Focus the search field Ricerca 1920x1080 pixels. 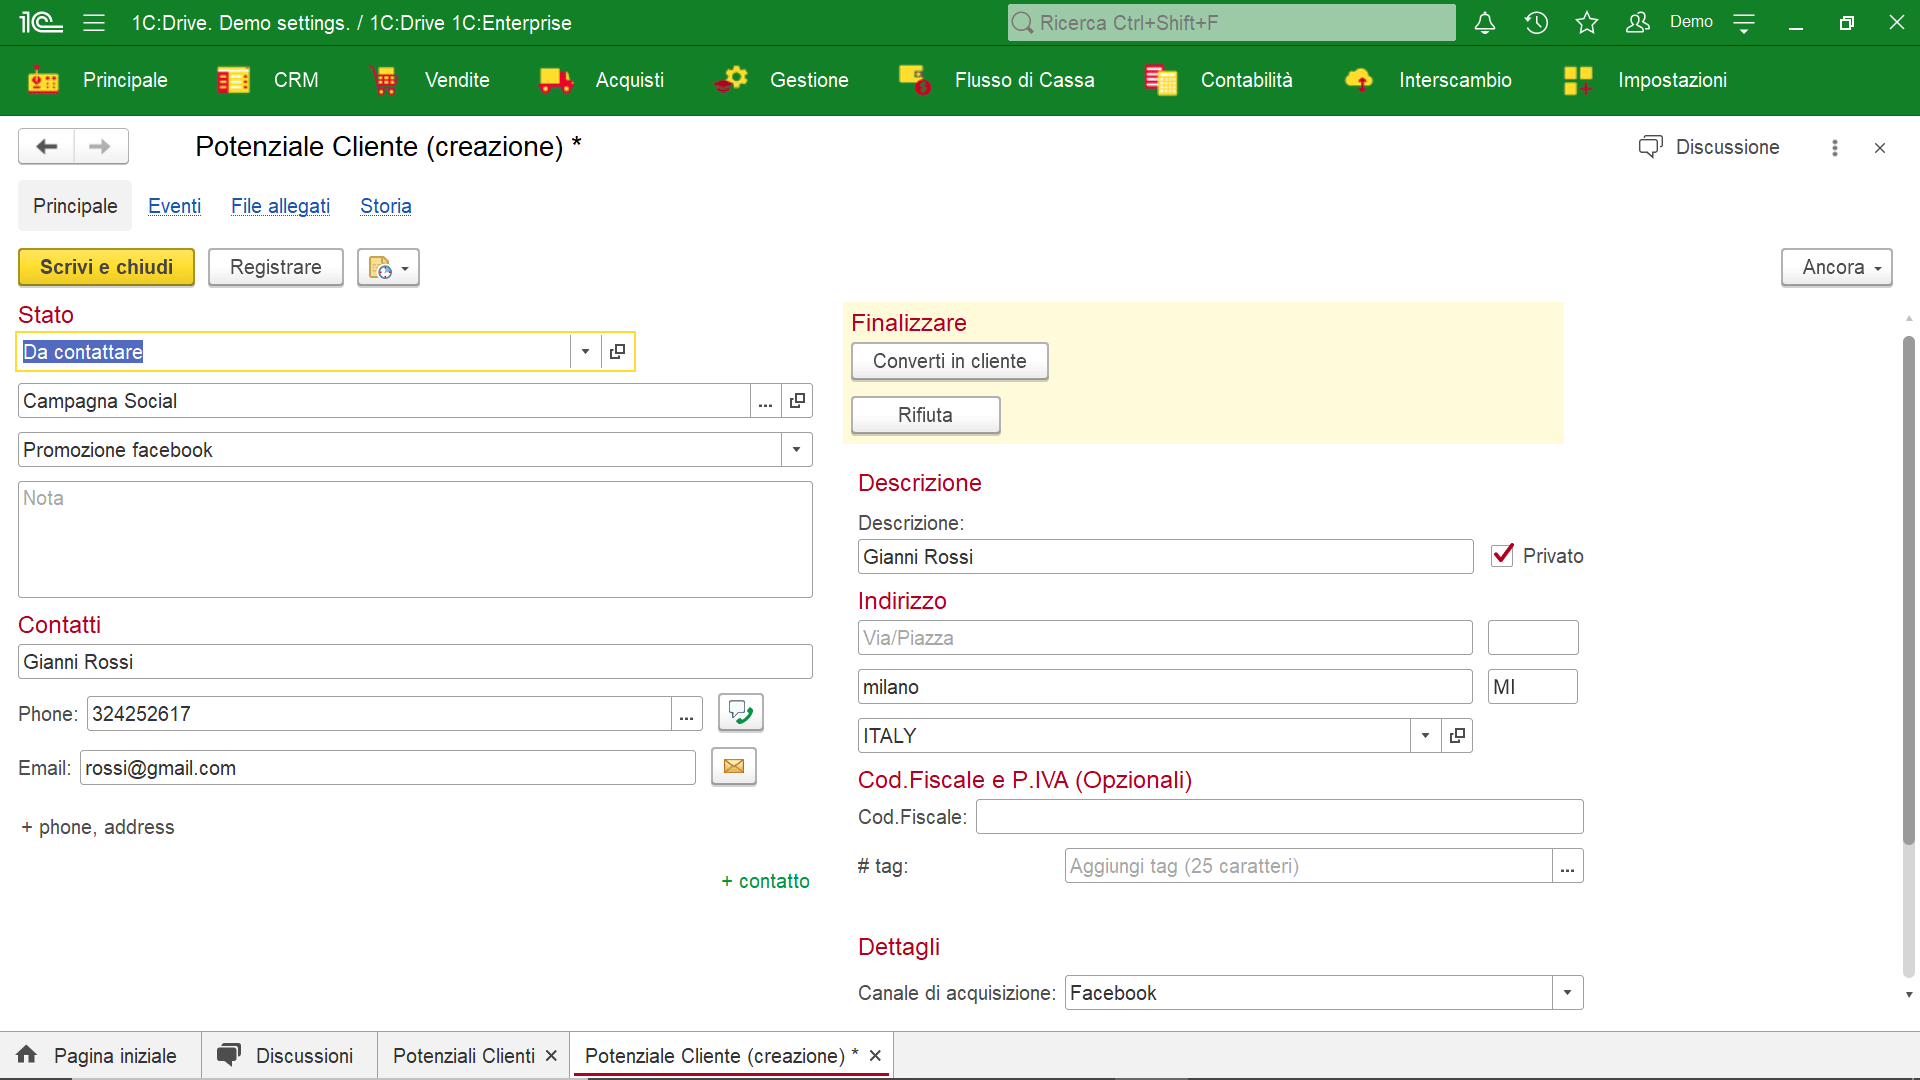(x=1231, y=23)
